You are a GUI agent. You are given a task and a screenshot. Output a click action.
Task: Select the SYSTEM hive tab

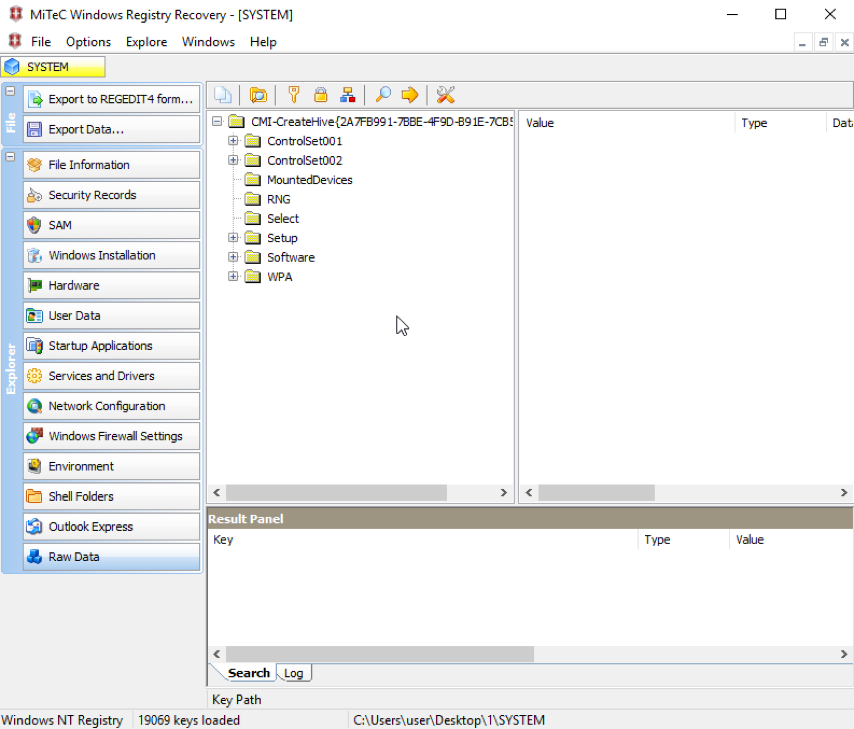pyautogui.click(x=53, y=67)
